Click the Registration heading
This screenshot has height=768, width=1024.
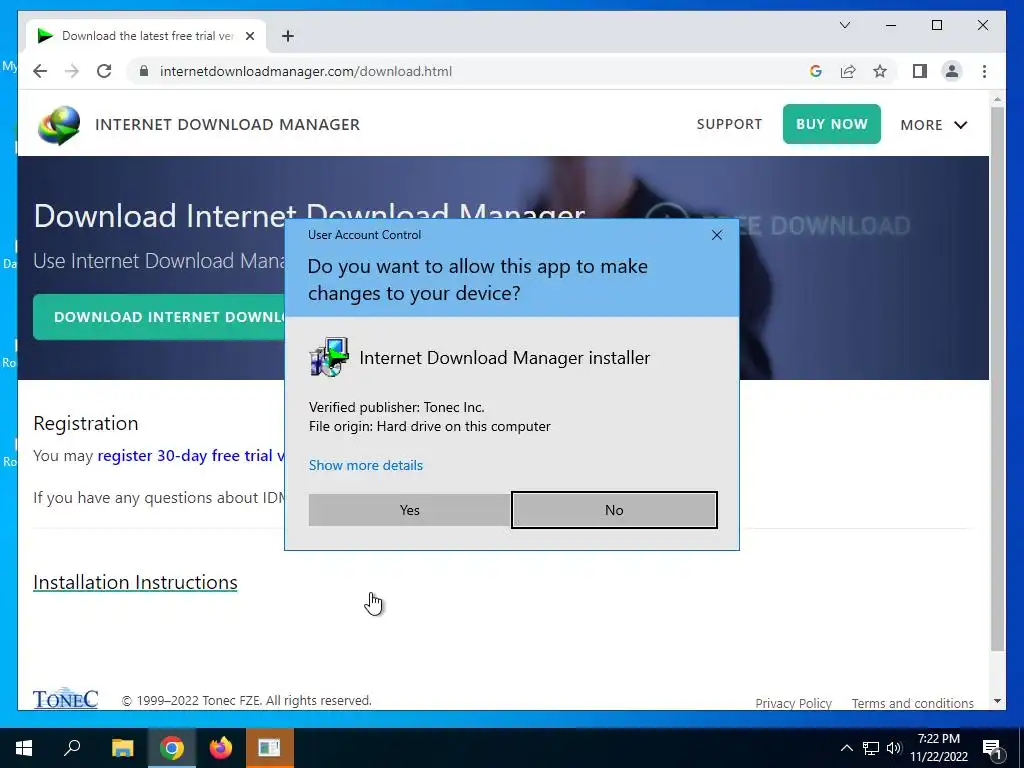[x=86, y=423]
